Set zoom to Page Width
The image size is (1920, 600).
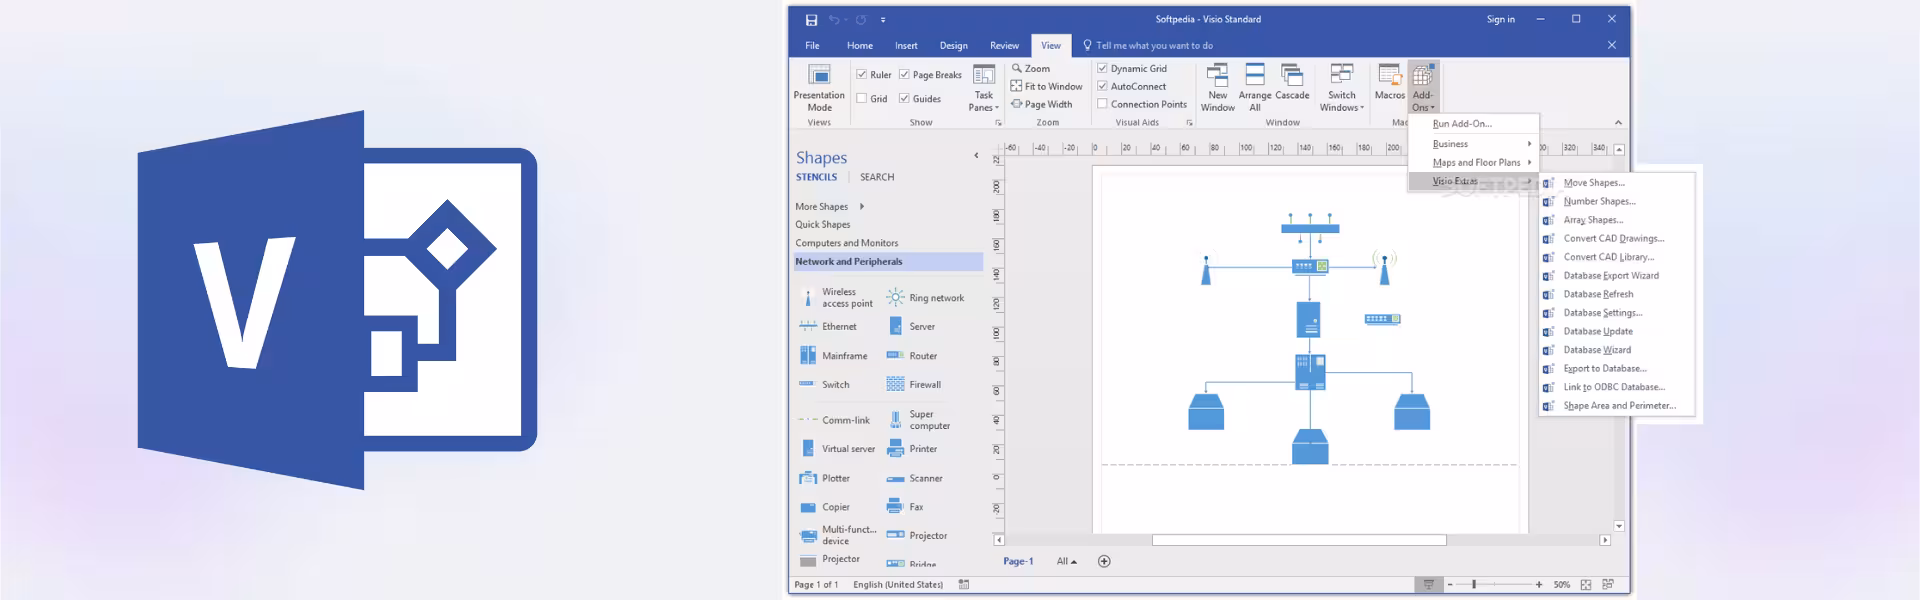click(1042, 104)
